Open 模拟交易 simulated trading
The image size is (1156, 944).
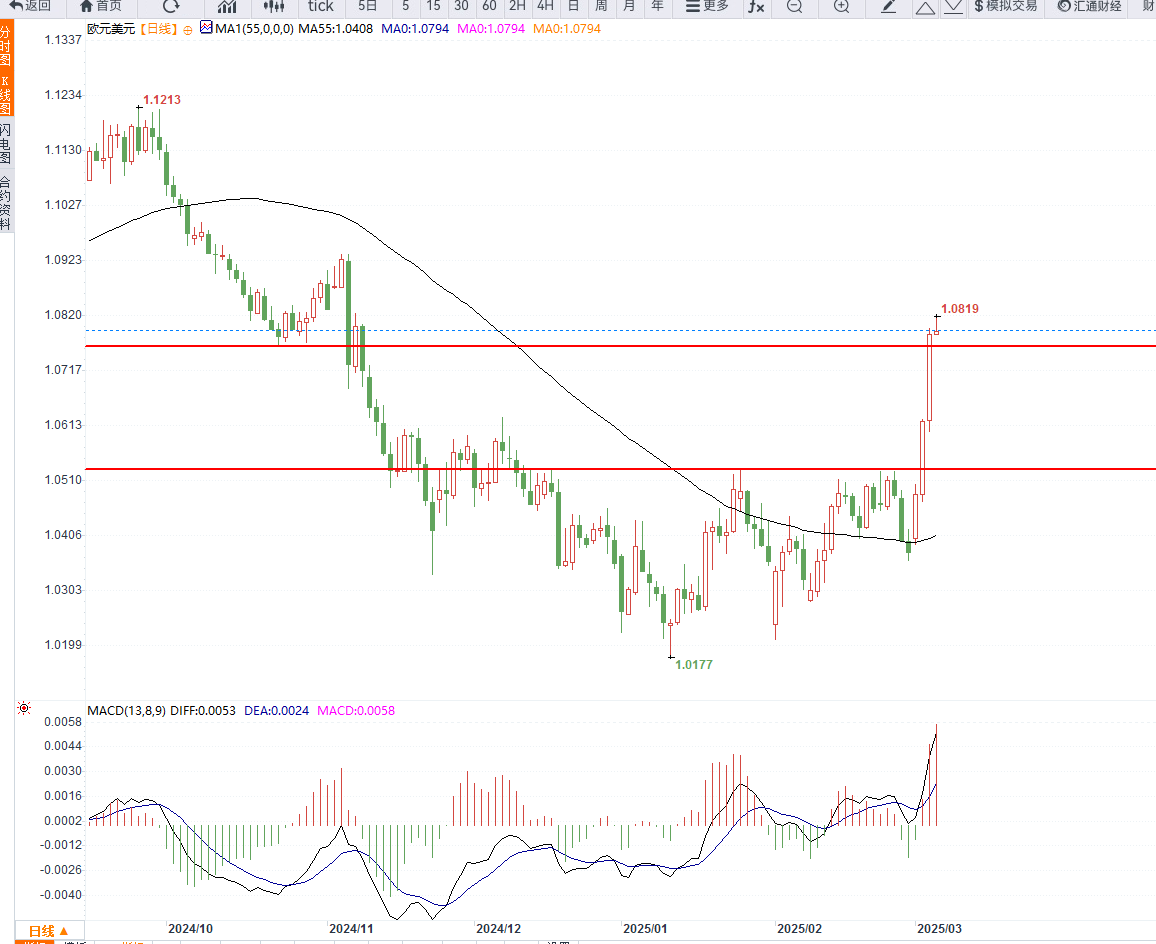point(1006,7)
